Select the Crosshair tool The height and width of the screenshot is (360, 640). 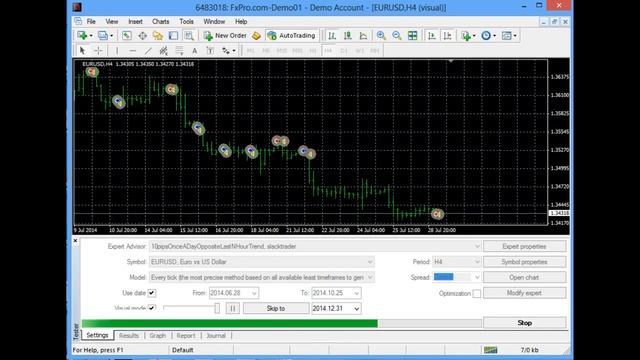pos(98,51)
